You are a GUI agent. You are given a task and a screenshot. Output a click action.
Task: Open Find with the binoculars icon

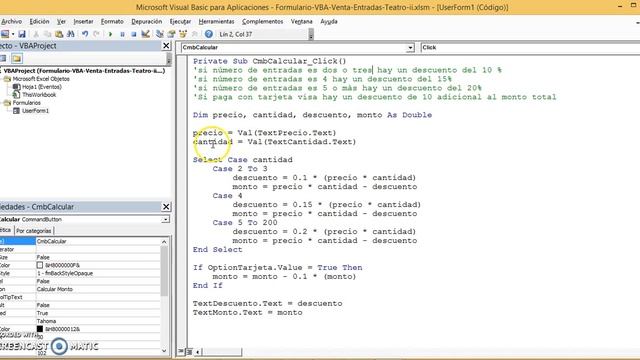click(71, 34)
